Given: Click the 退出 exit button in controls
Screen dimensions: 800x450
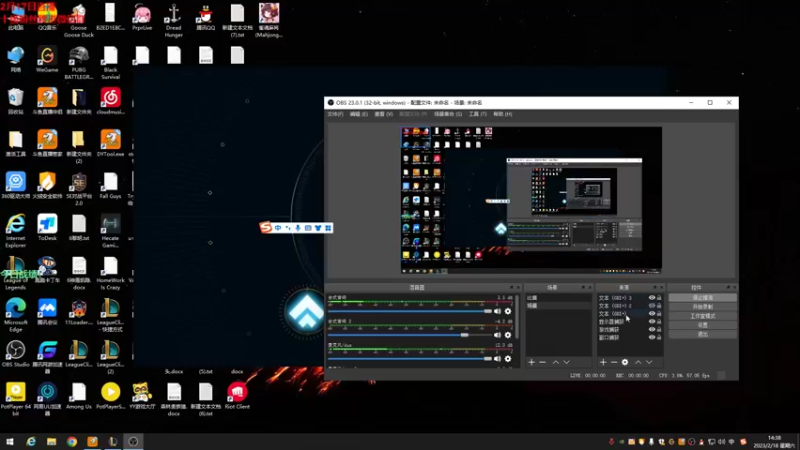Looking at the screenshot, I should pos(703,334).
